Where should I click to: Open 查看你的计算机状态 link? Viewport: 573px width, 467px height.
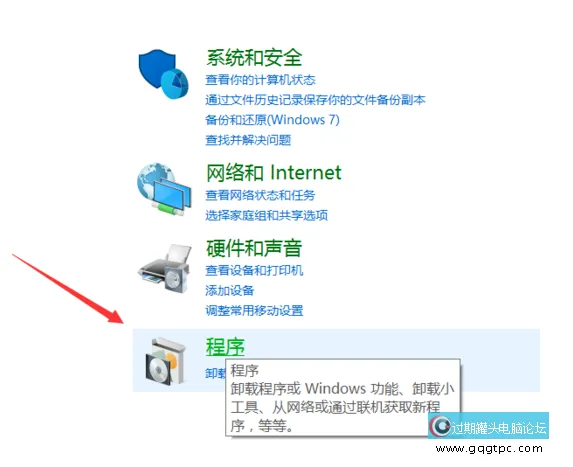coord(260,80)
